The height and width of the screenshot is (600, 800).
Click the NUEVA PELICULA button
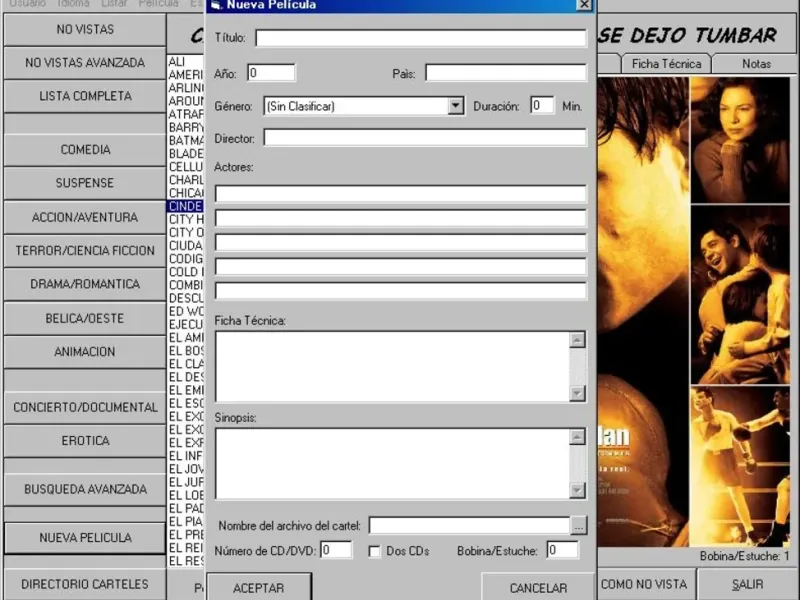click(x=85, y=538)
